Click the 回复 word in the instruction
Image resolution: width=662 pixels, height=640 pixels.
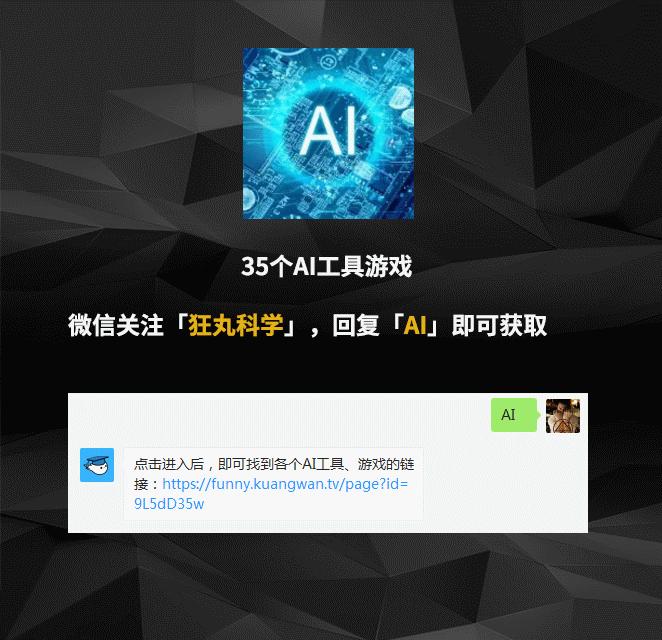[x=355, y=325]
